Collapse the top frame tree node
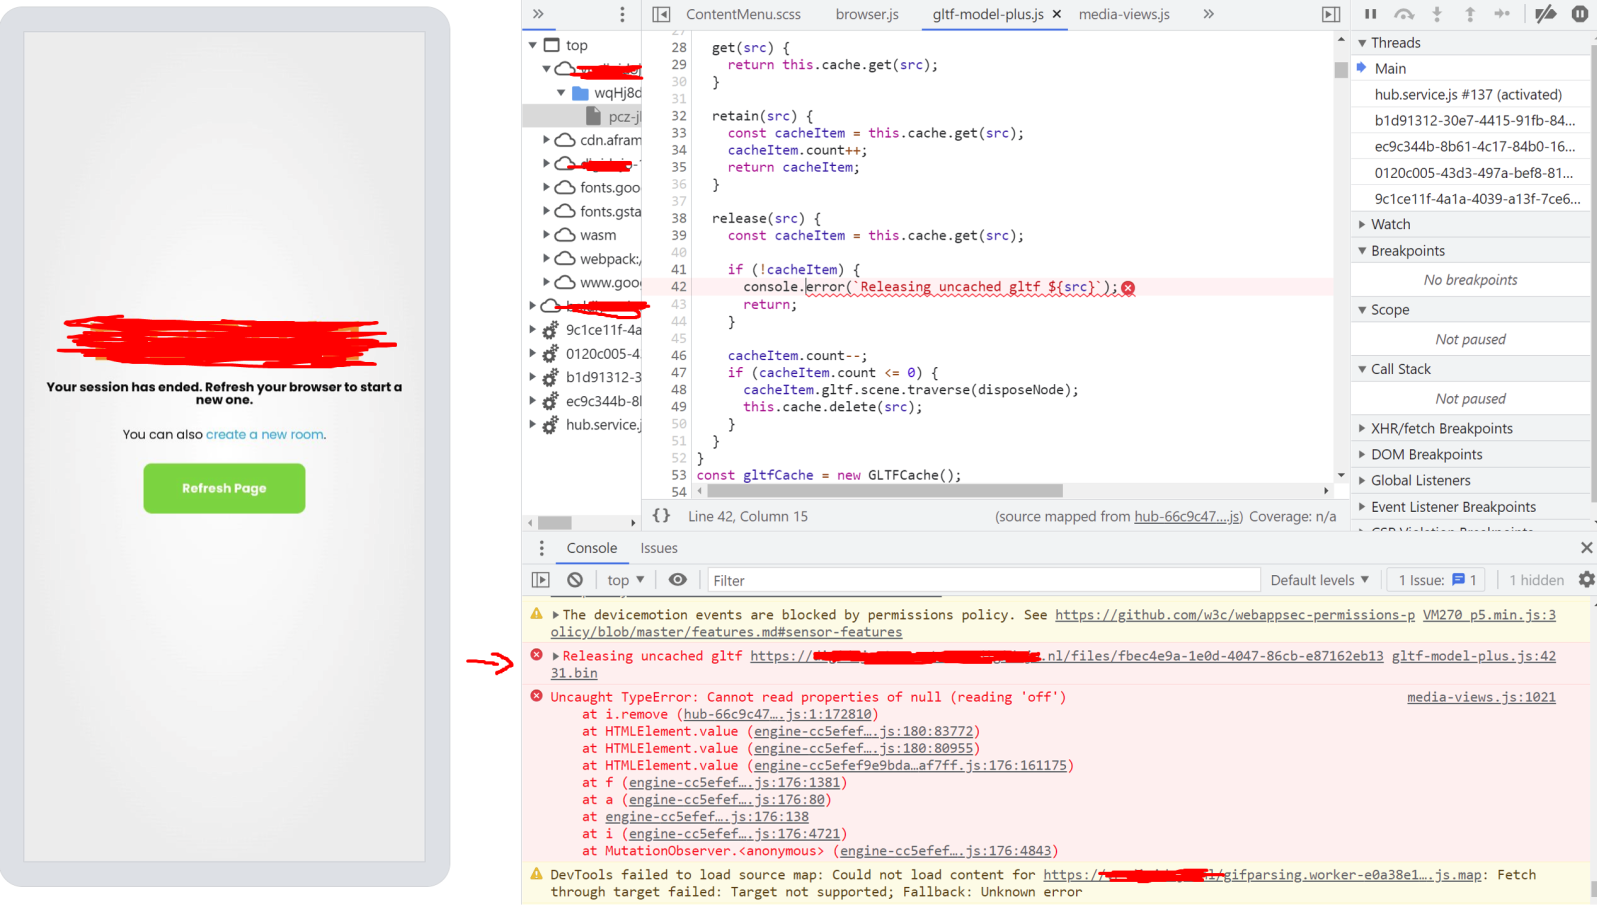The height and width of the screenshot is (908, 1597). (532, 45)
